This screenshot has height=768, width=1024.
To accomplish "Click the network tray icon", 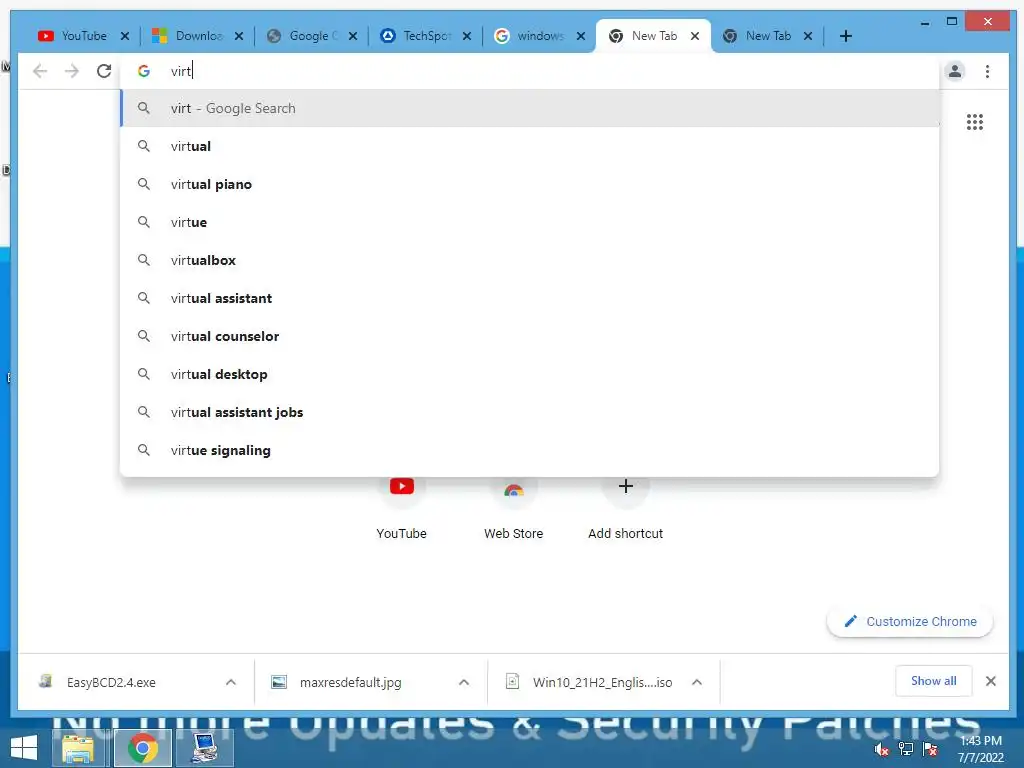I will (906, 749).
